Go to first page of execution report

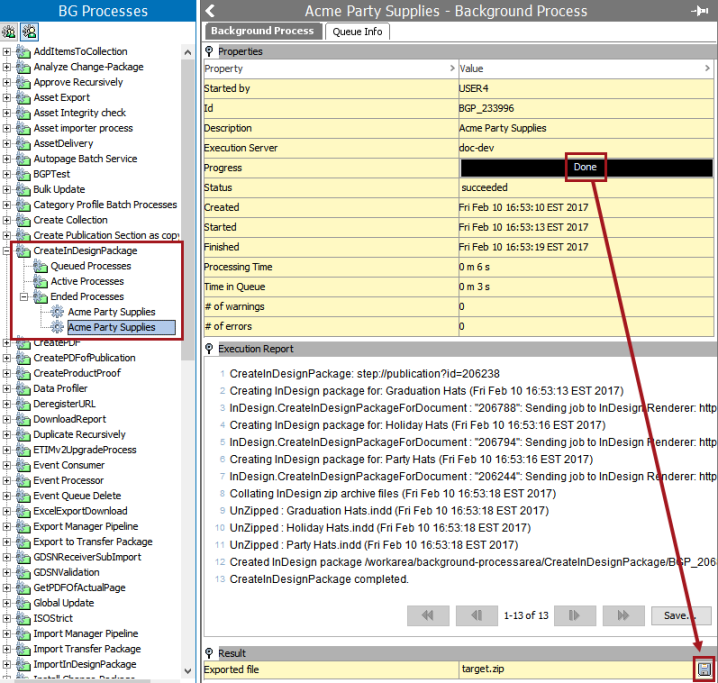click(x=428, y=615)
